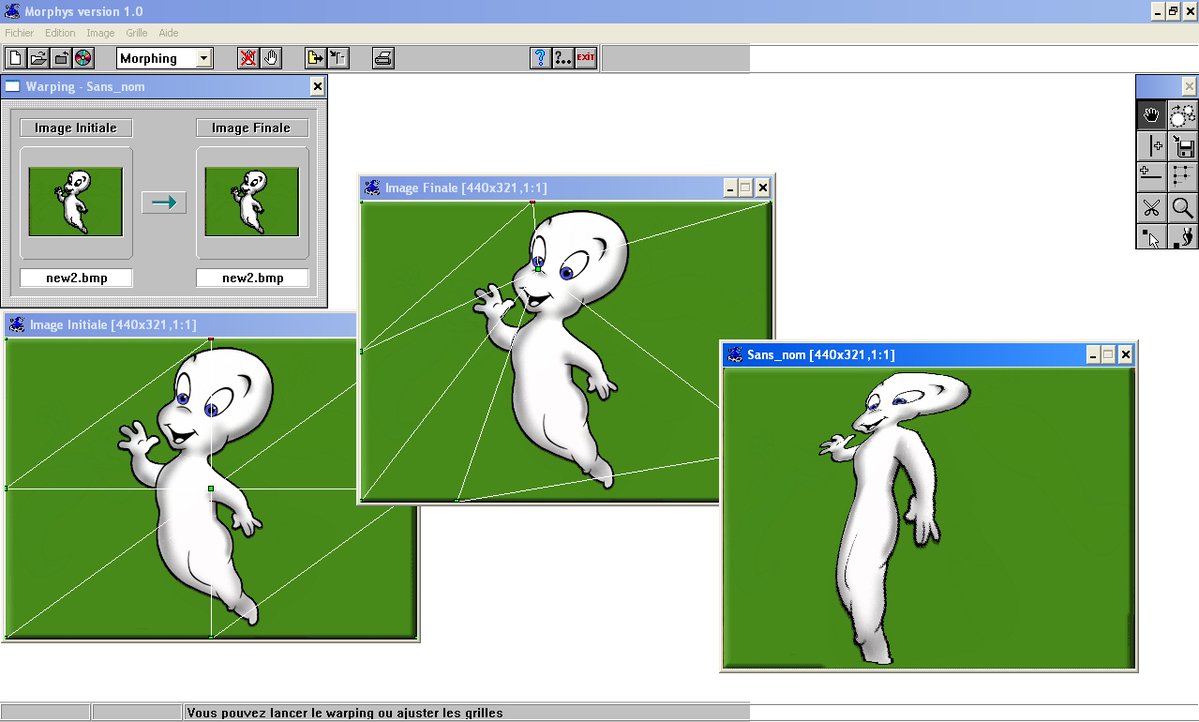Close the floating tool palette

click(1188, 86)
